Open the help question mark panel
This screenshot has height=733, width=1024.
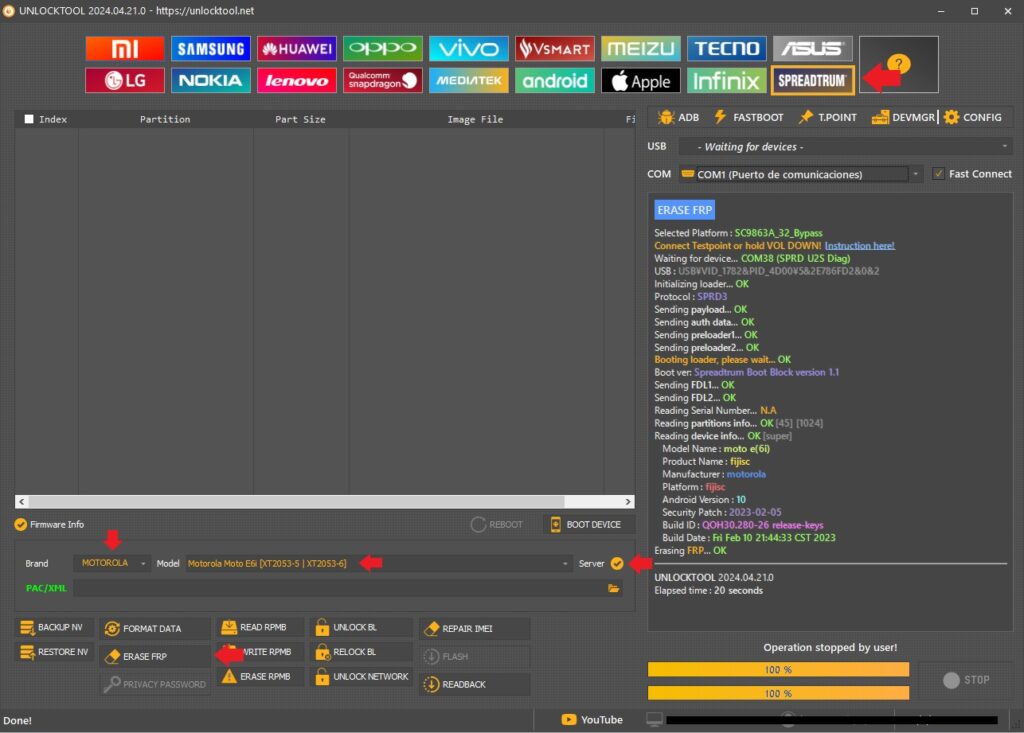pos(898,64)
